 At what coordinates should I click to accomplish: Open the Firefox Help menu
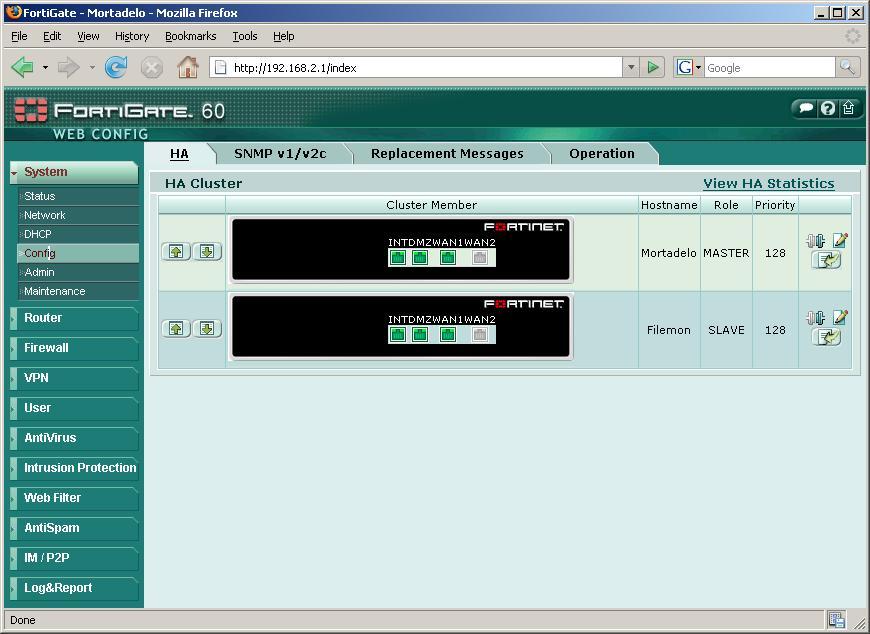[x=284, y=36]
